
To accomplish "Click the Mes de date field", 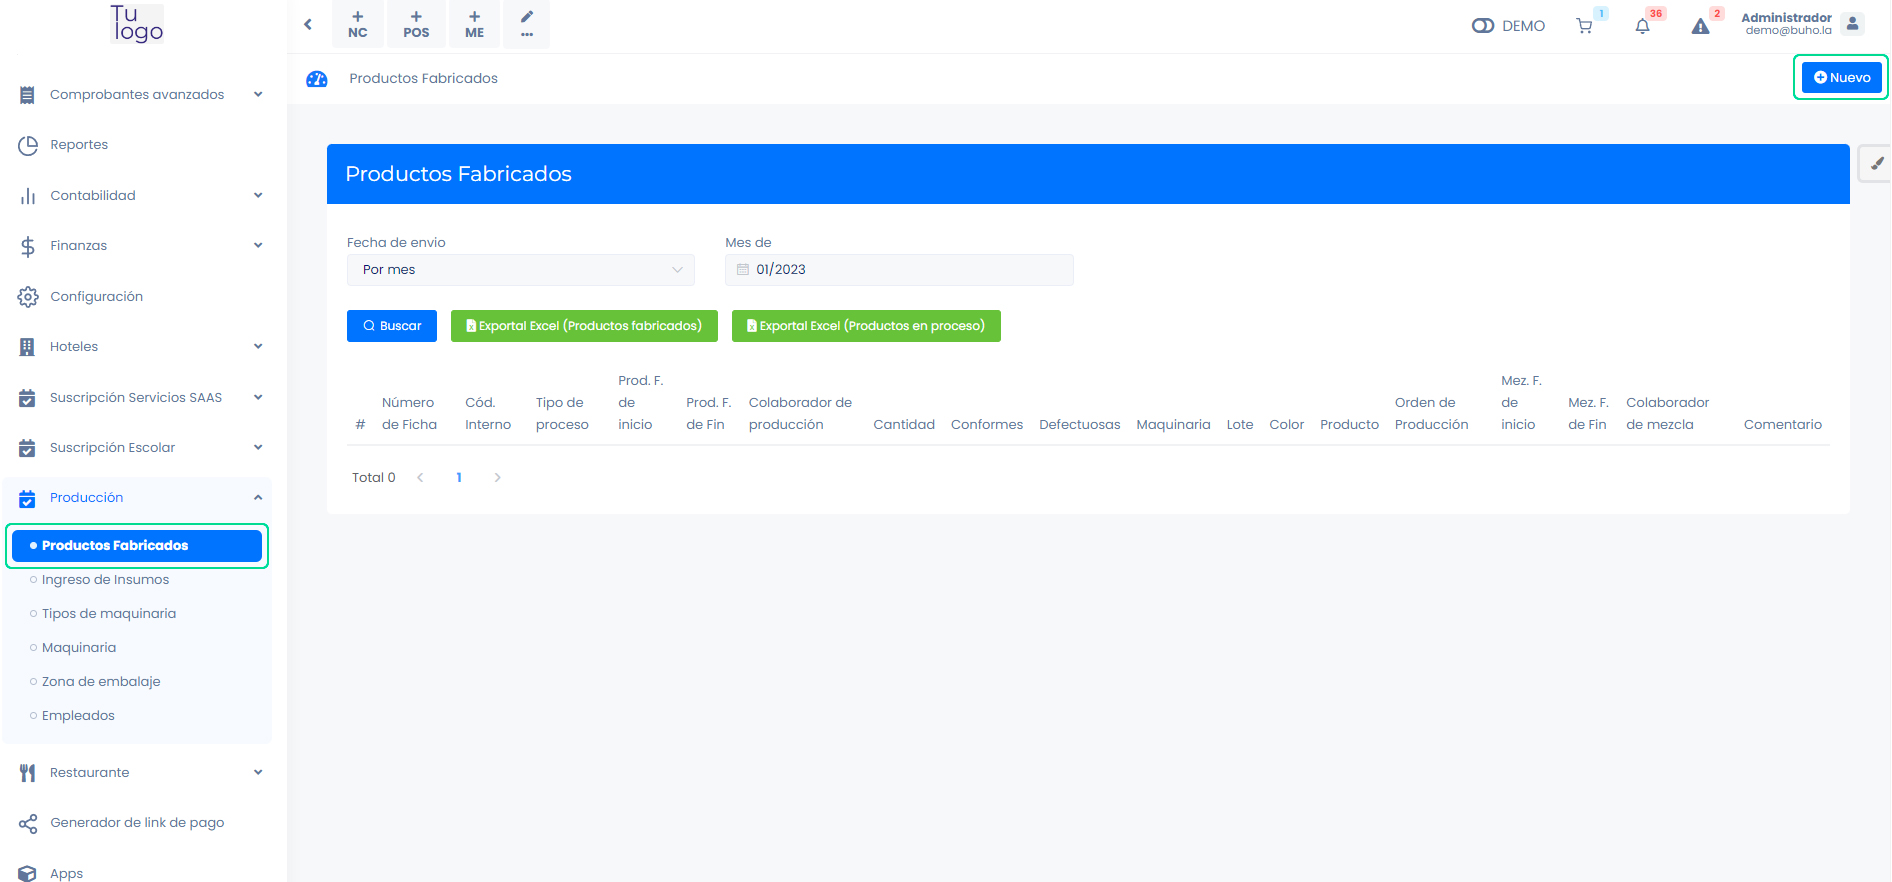I will pos(899,270).
